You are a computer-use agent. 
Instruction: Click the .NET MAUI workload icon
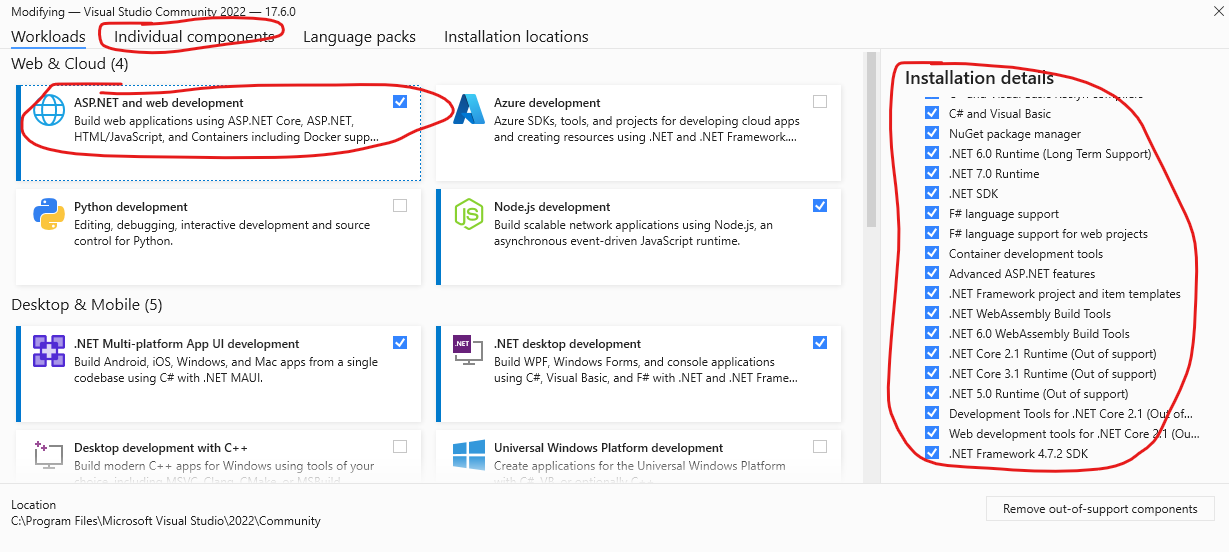tap(49, 351)
